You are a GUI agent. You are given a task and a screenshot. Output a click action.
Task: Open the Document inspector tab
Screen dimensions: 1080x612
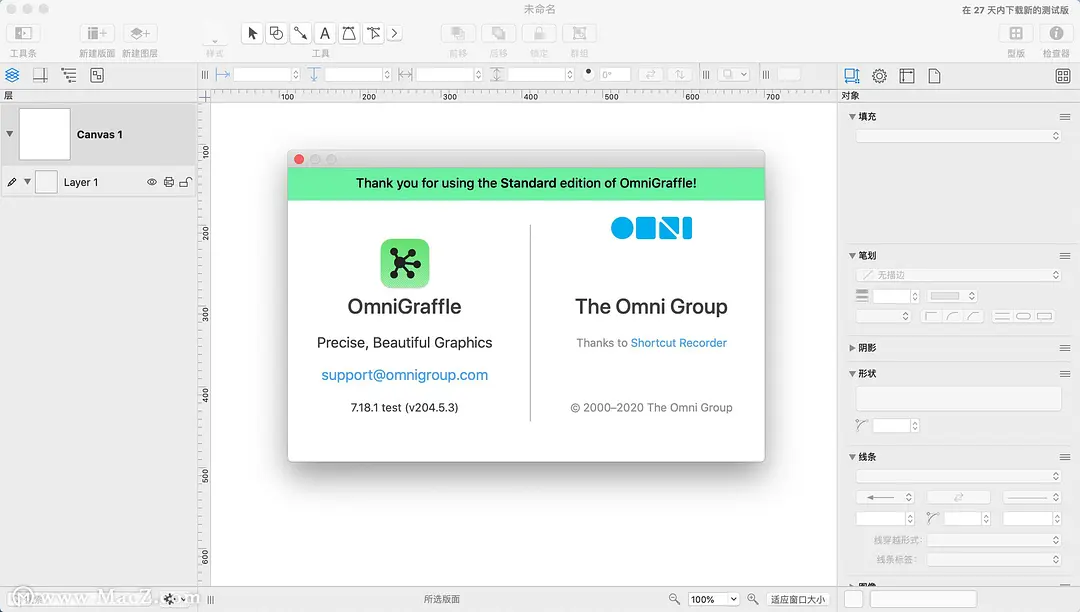[935, 76]
